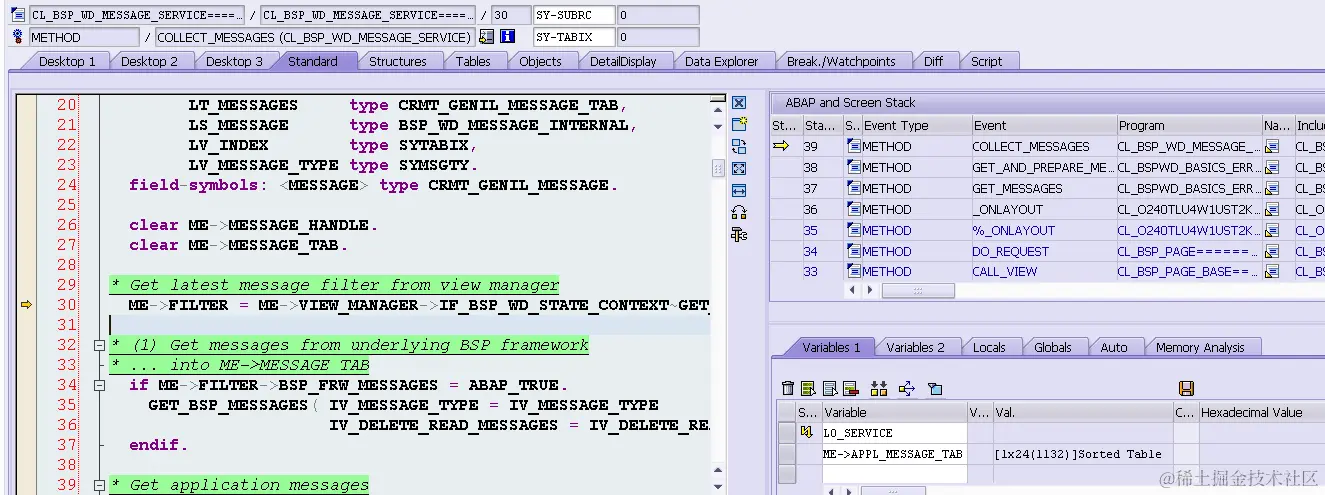Click the swap tool icon in side toolbar

[739, 146]
